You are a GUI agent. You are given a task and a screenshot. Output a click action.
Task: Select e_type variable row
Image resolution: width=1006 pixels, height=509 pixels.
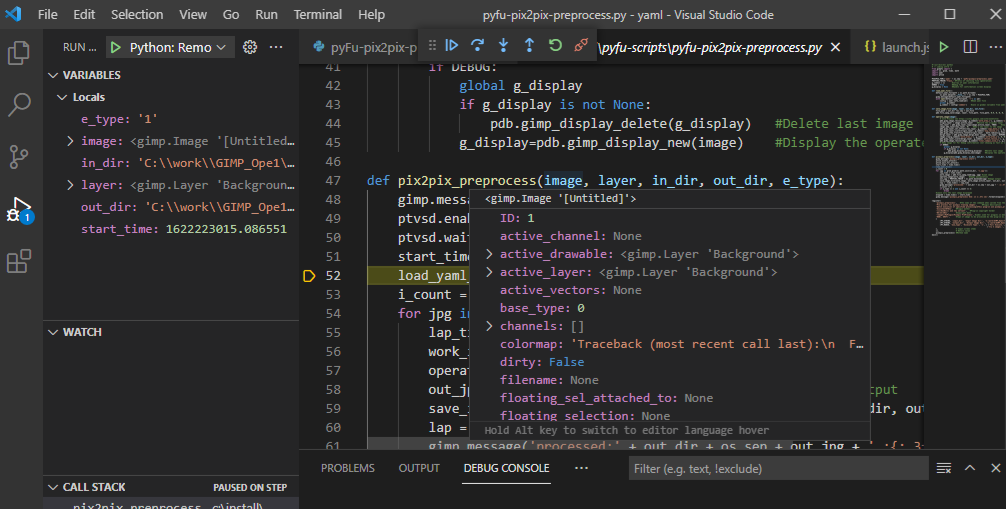(x=171, y=119)
